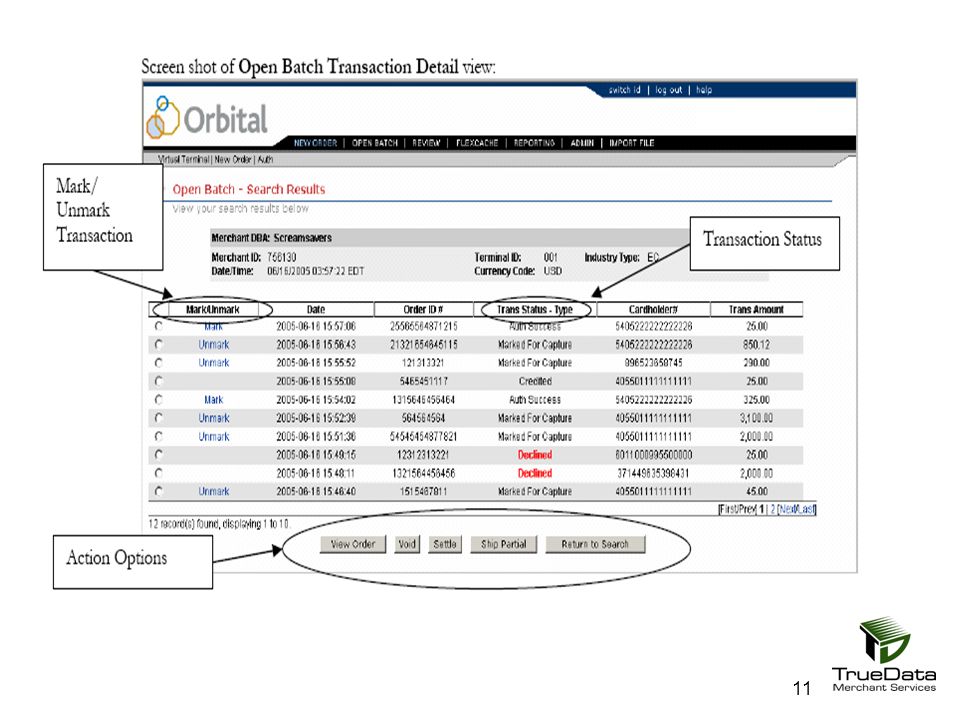Open the NEW ORDER menu

(315, 143)
